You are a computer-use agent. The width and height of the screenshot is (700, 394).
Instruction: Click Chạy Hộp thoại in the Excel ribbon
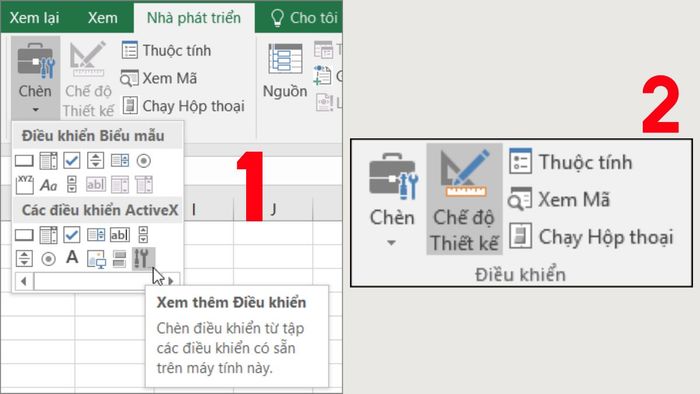point(183,106)
